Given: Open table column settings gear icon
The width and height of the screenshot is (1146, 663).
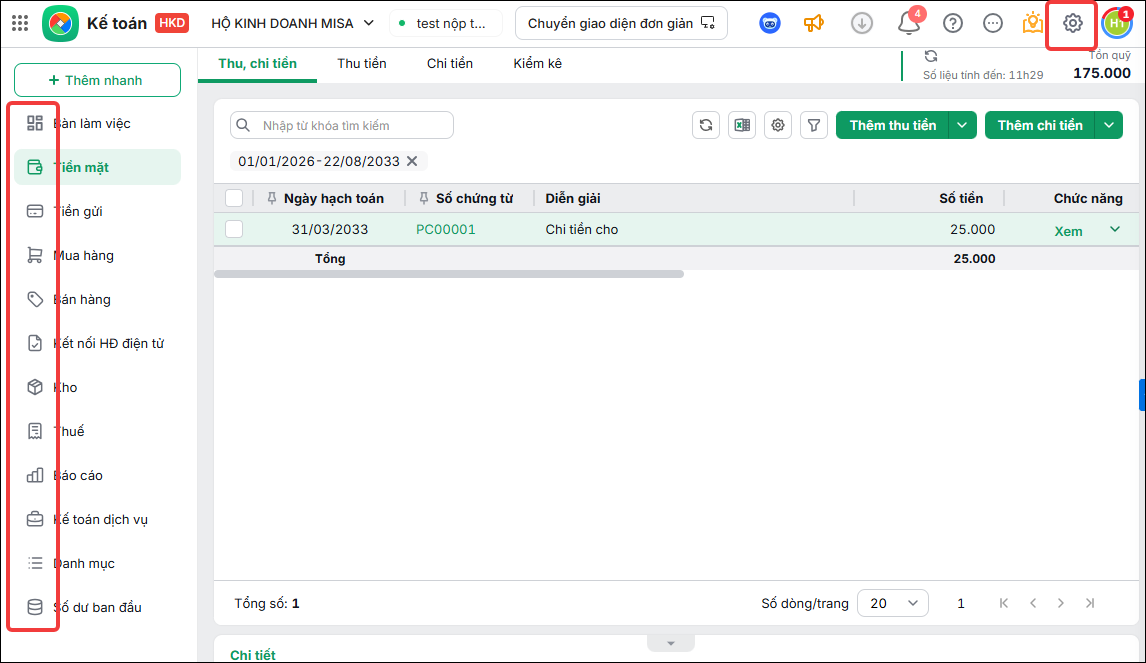Looking at the screenshot, I should (x=778, y=125).
